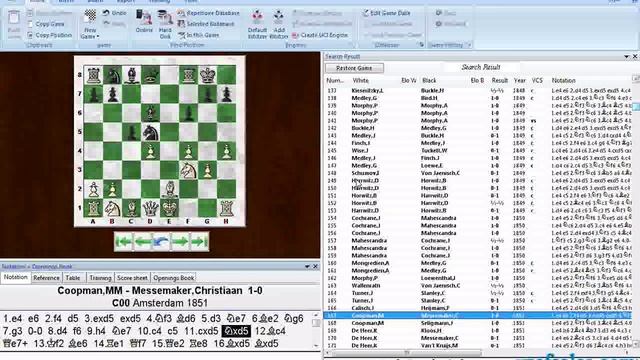Click the Elo W column header

tap(409, 80)
